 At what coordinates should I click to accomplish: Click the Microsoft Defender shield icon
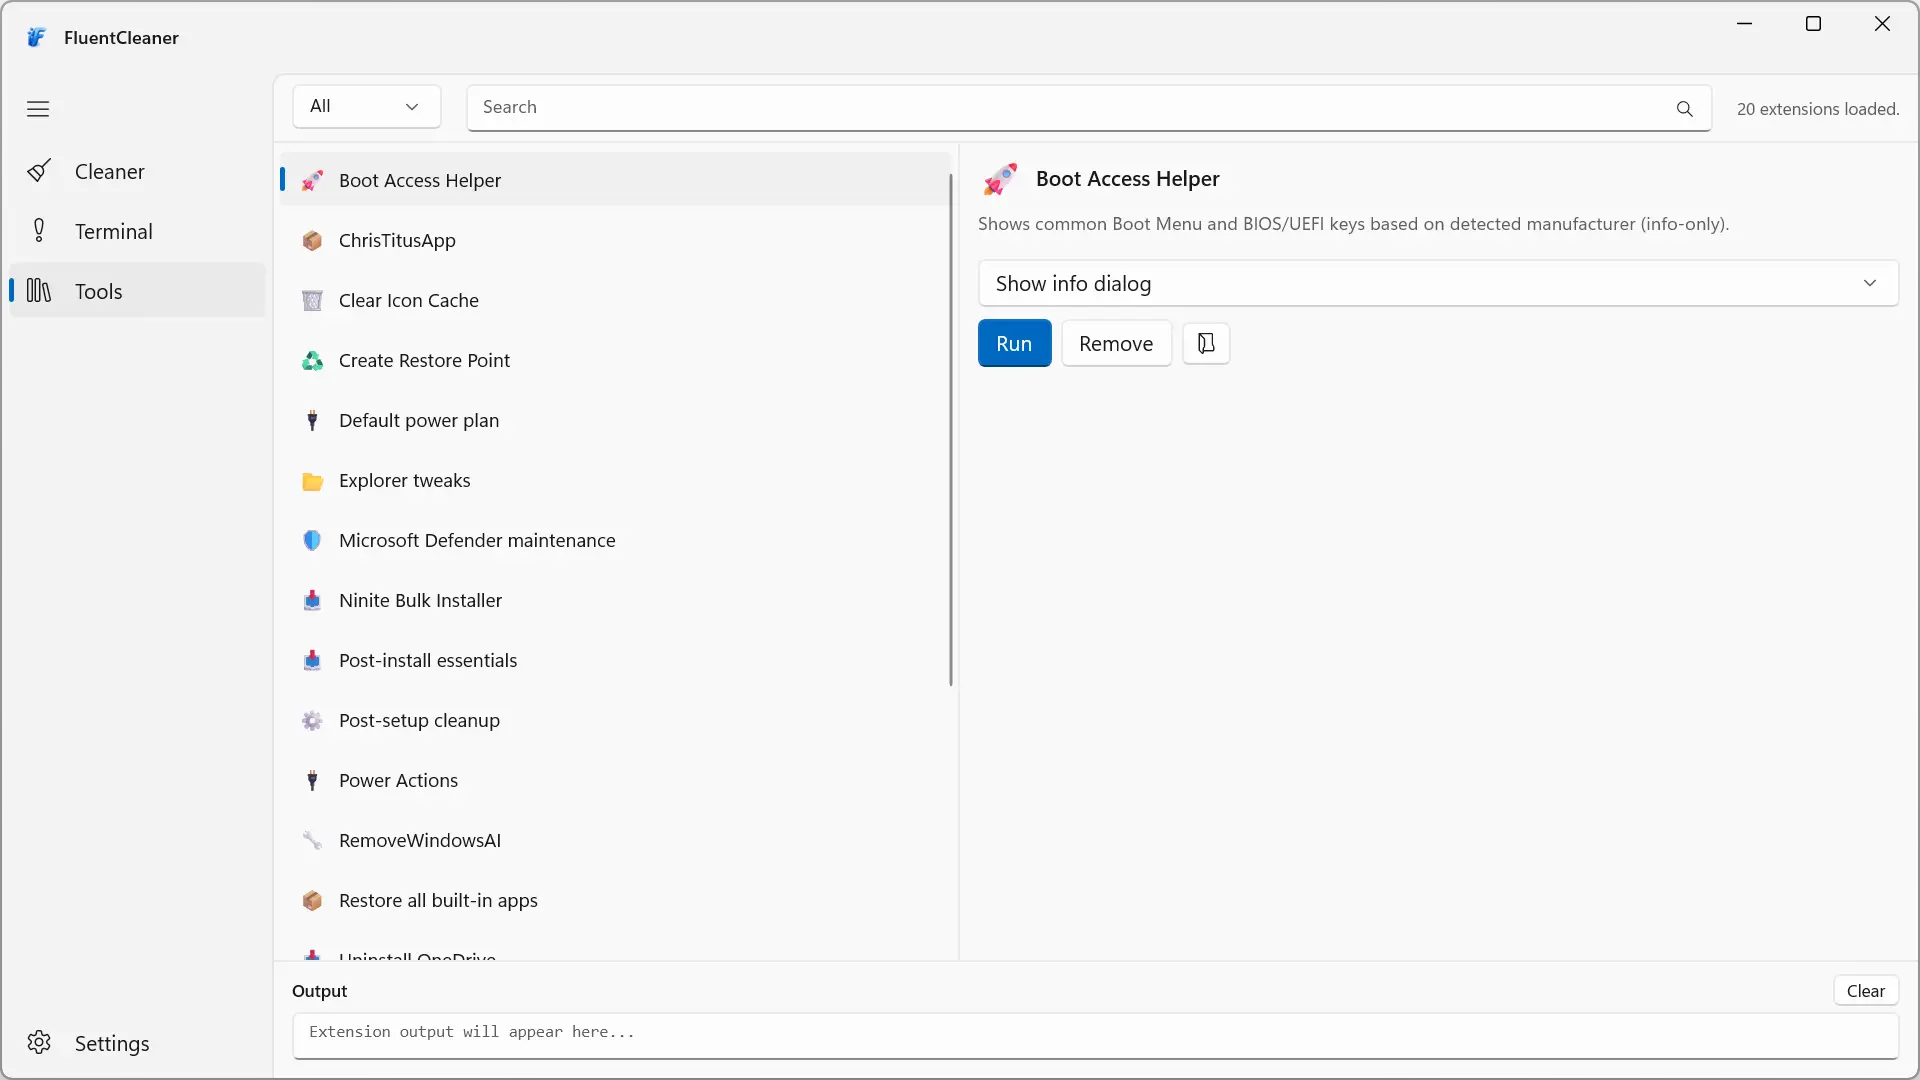pos(312,541)
